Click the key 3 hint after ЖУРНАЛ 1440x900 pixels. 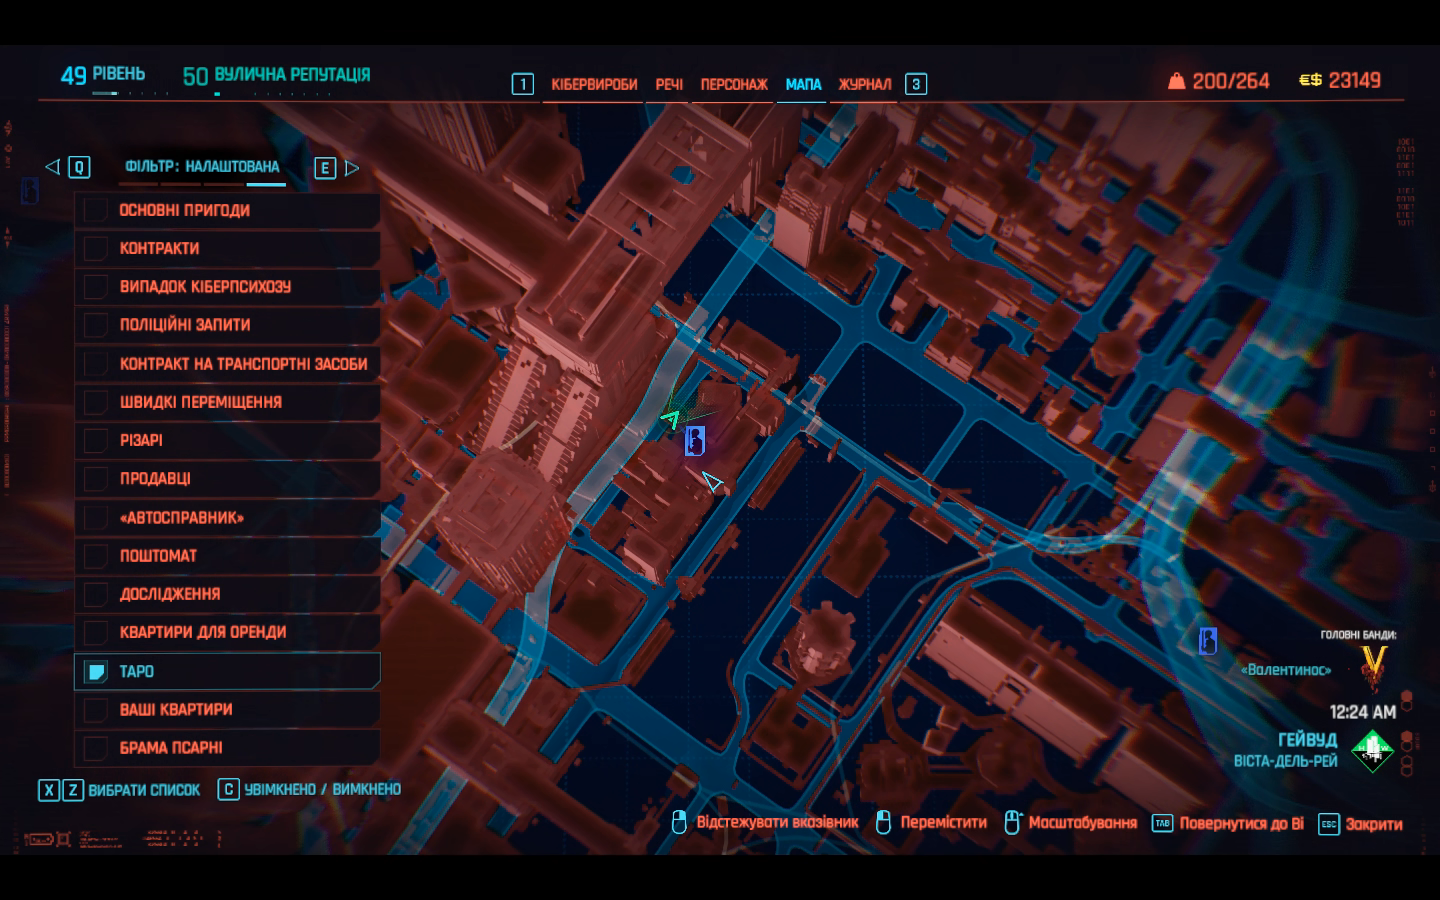coord(916,84)
